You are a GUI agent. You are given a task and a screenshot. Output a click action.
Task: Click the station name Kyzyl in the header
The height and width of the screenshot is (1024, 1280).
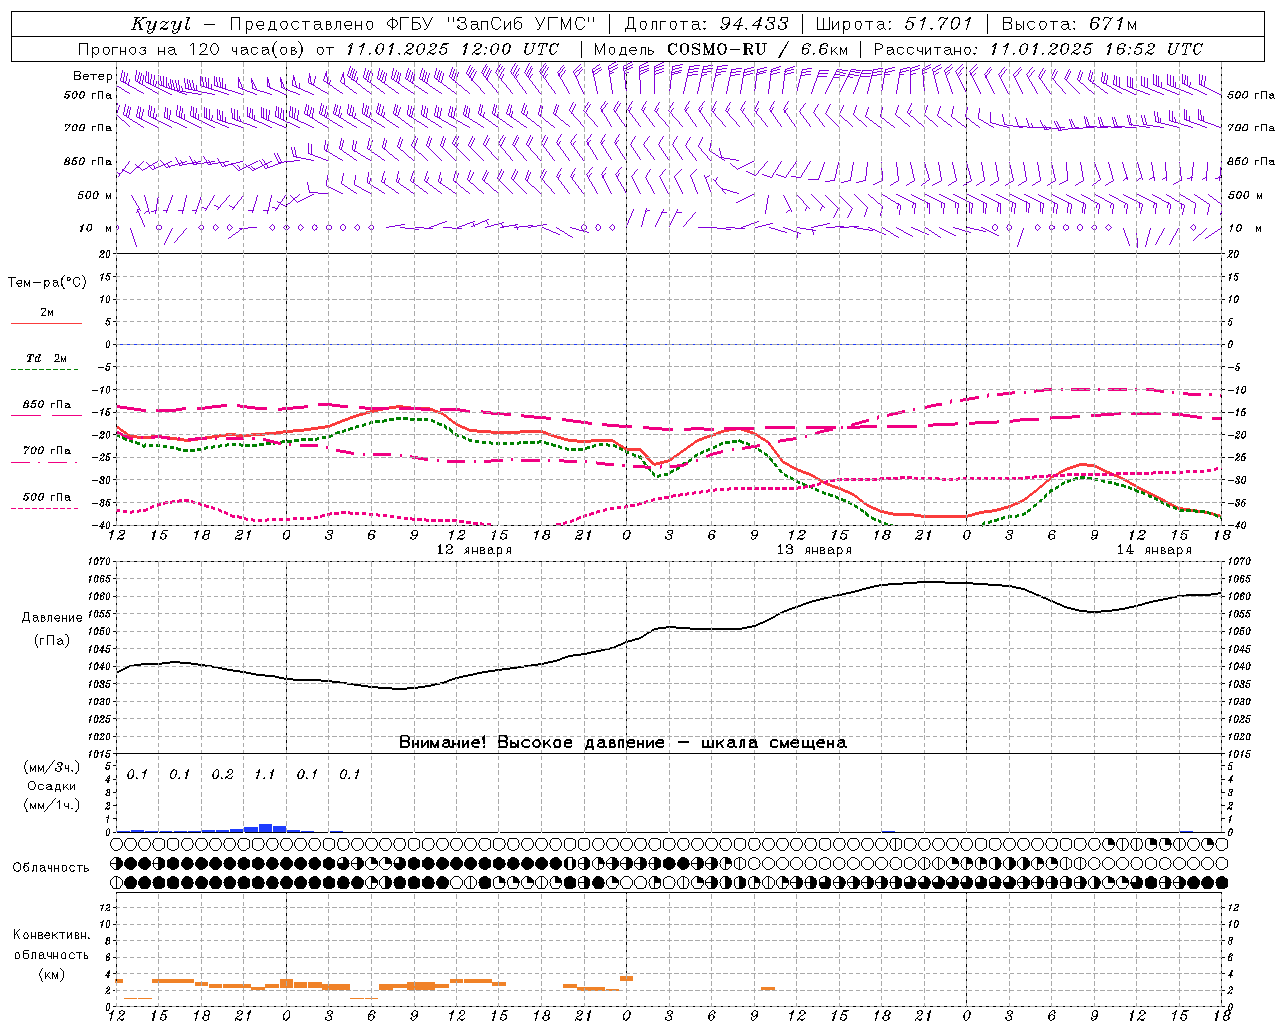[161, 24]
